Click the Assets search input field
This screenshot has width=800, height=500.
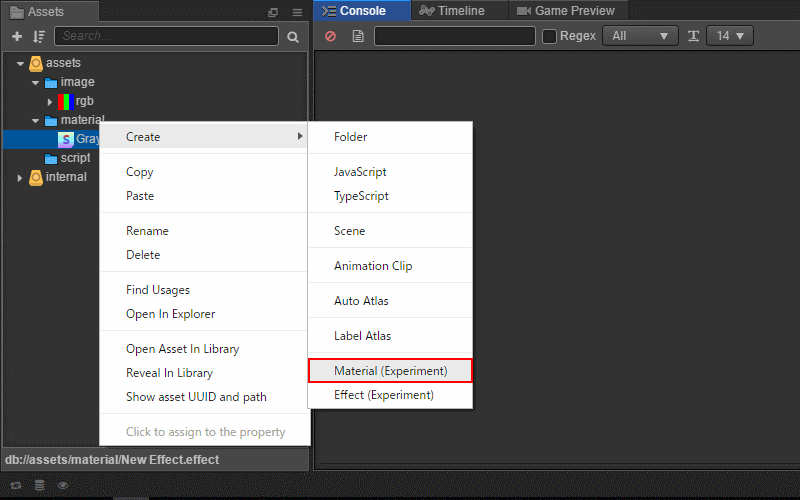(x=166, y=36)
